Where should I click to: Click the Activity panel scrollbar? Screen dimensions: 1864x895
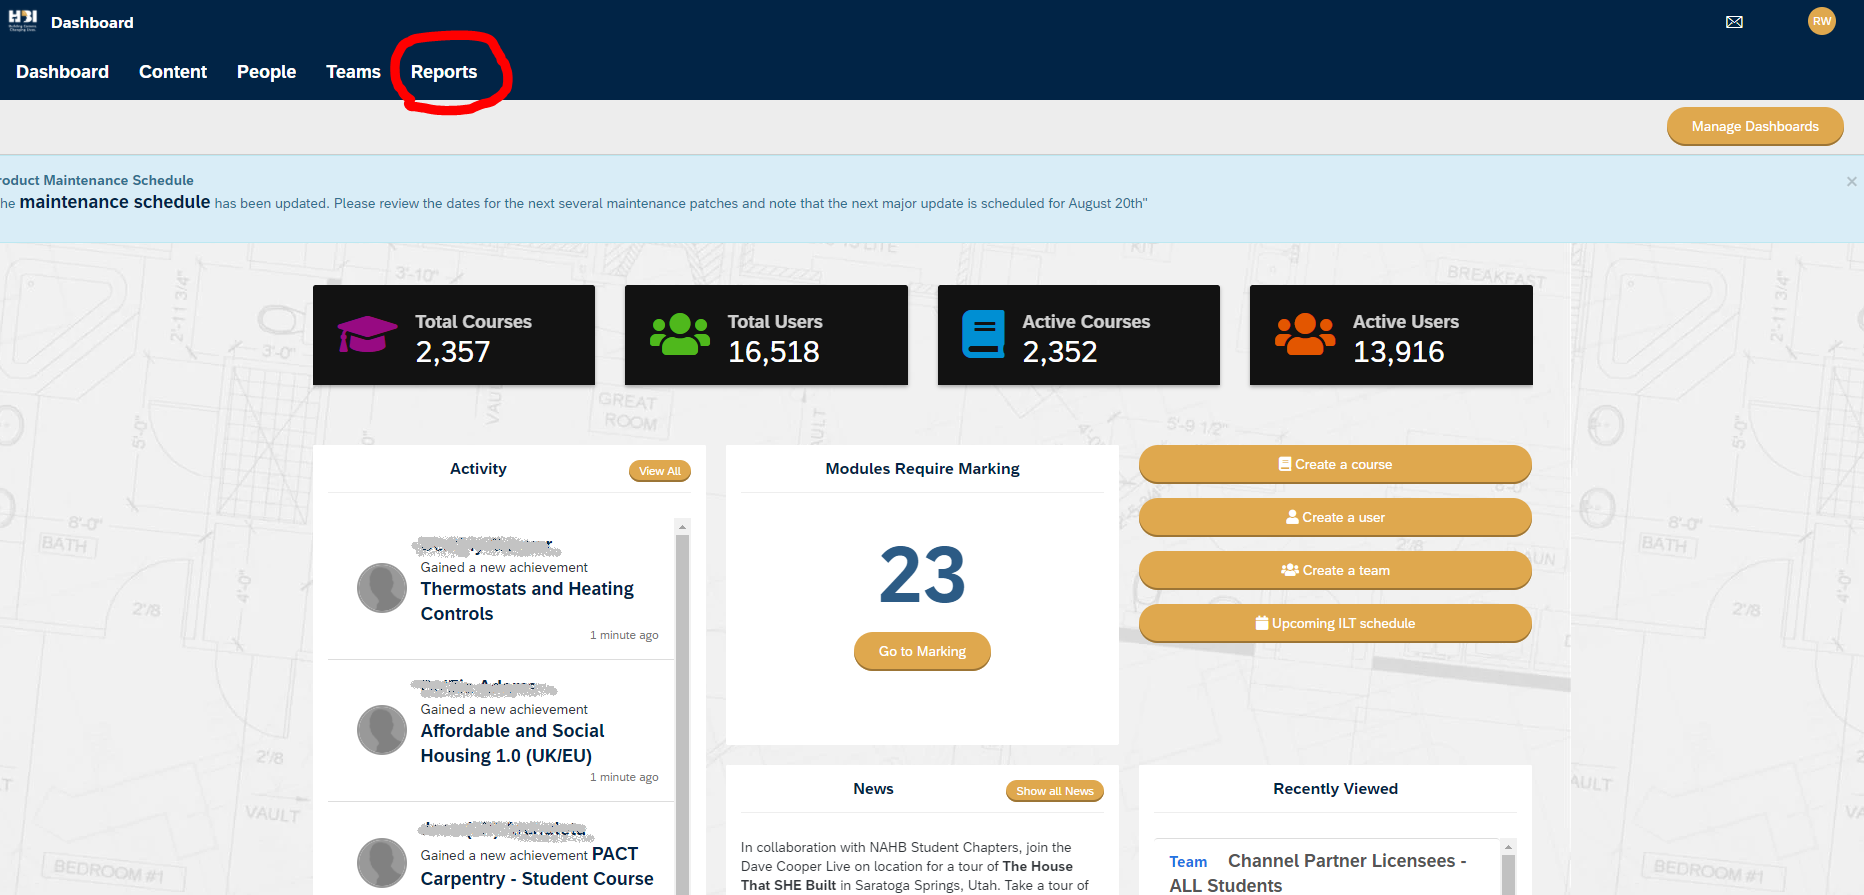pos(682,700)
